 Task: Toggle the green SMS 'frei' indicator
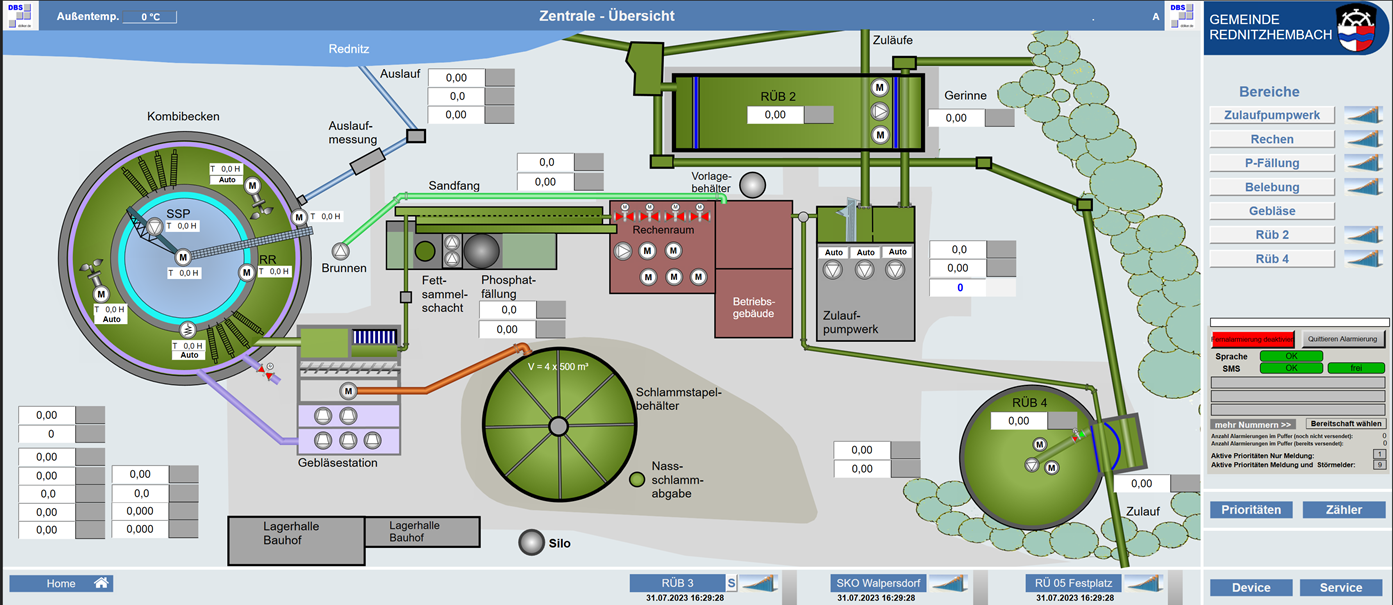click(1356, 368)
